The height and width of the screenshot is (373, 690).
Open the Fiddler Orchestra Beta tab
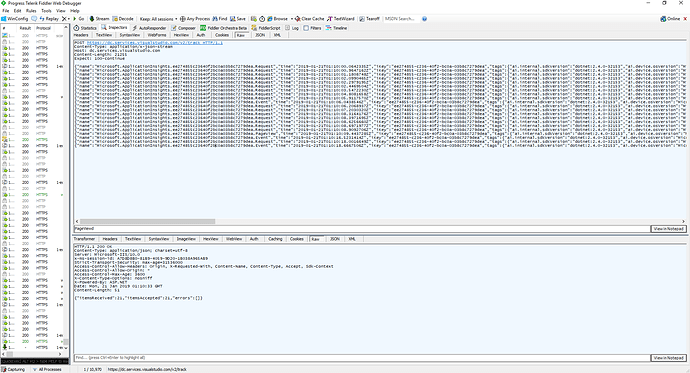point(224,28)
